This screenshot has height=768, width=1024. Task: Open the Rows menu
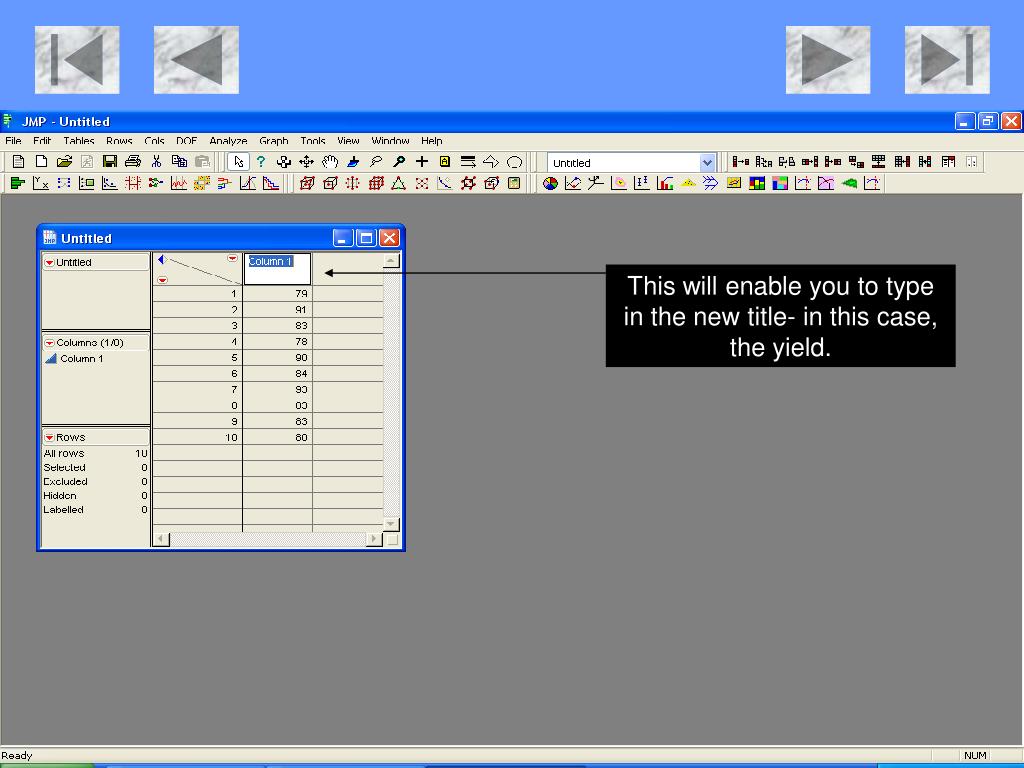click(x=119, y=140)
